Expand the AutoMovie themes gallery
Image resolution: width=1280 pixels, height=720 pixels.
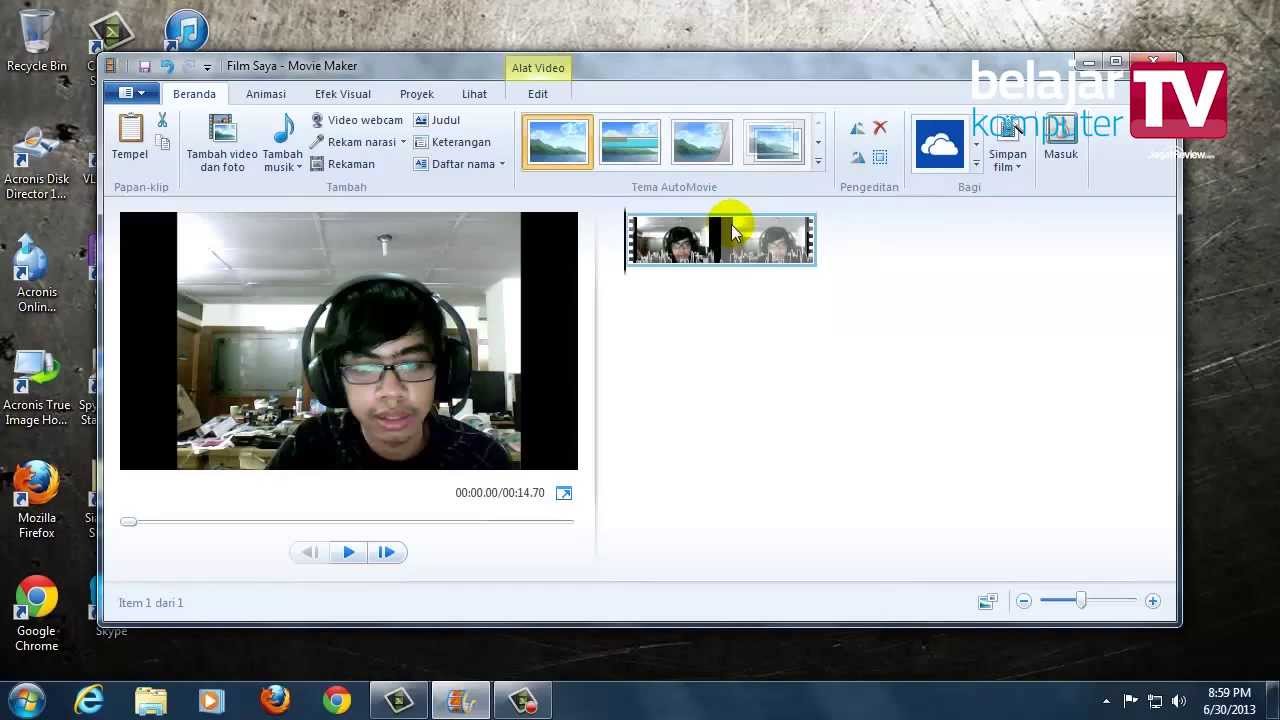click(x=818, y=162)
